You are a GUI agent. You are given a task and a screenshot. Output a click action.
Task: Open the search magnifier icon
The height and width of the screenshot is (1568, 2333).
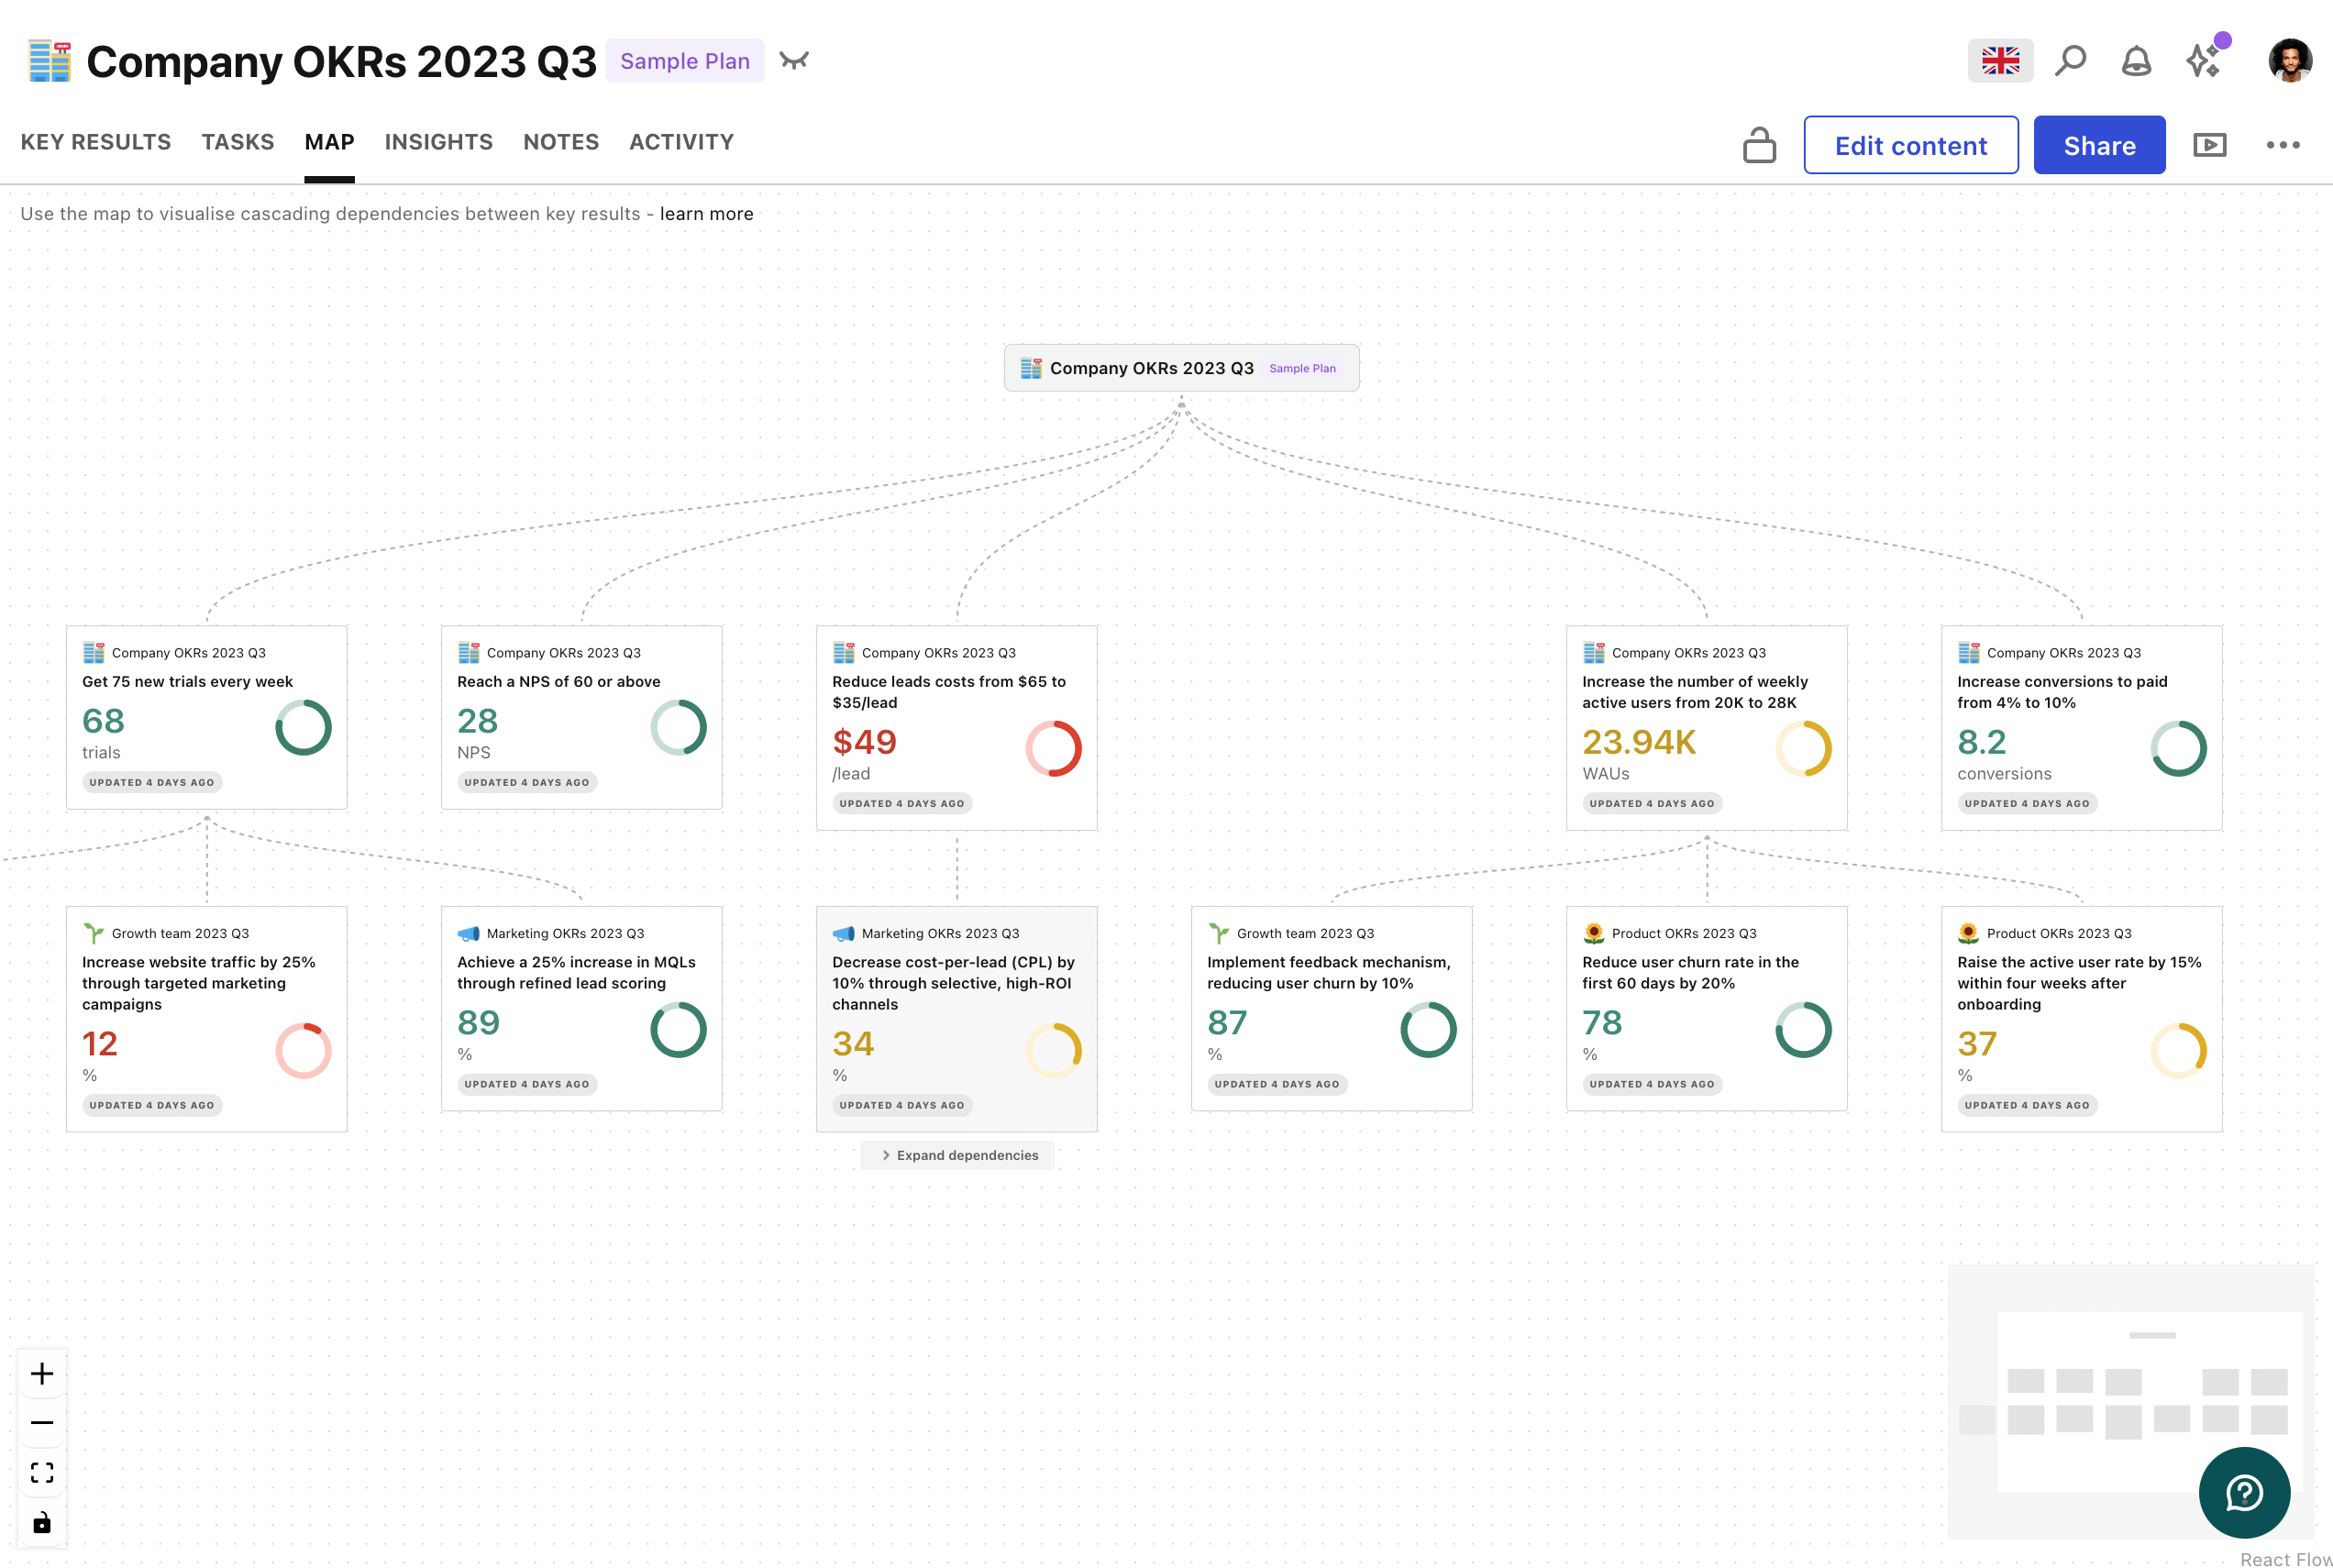coord(2070,61)
